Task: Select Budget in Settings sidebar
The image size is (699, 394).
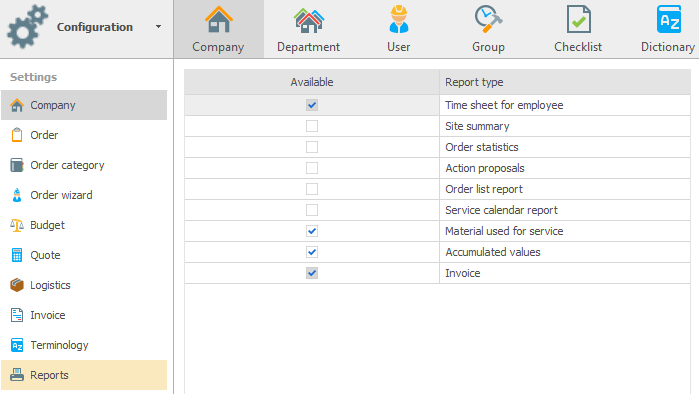Action: (x=84, y=225)
